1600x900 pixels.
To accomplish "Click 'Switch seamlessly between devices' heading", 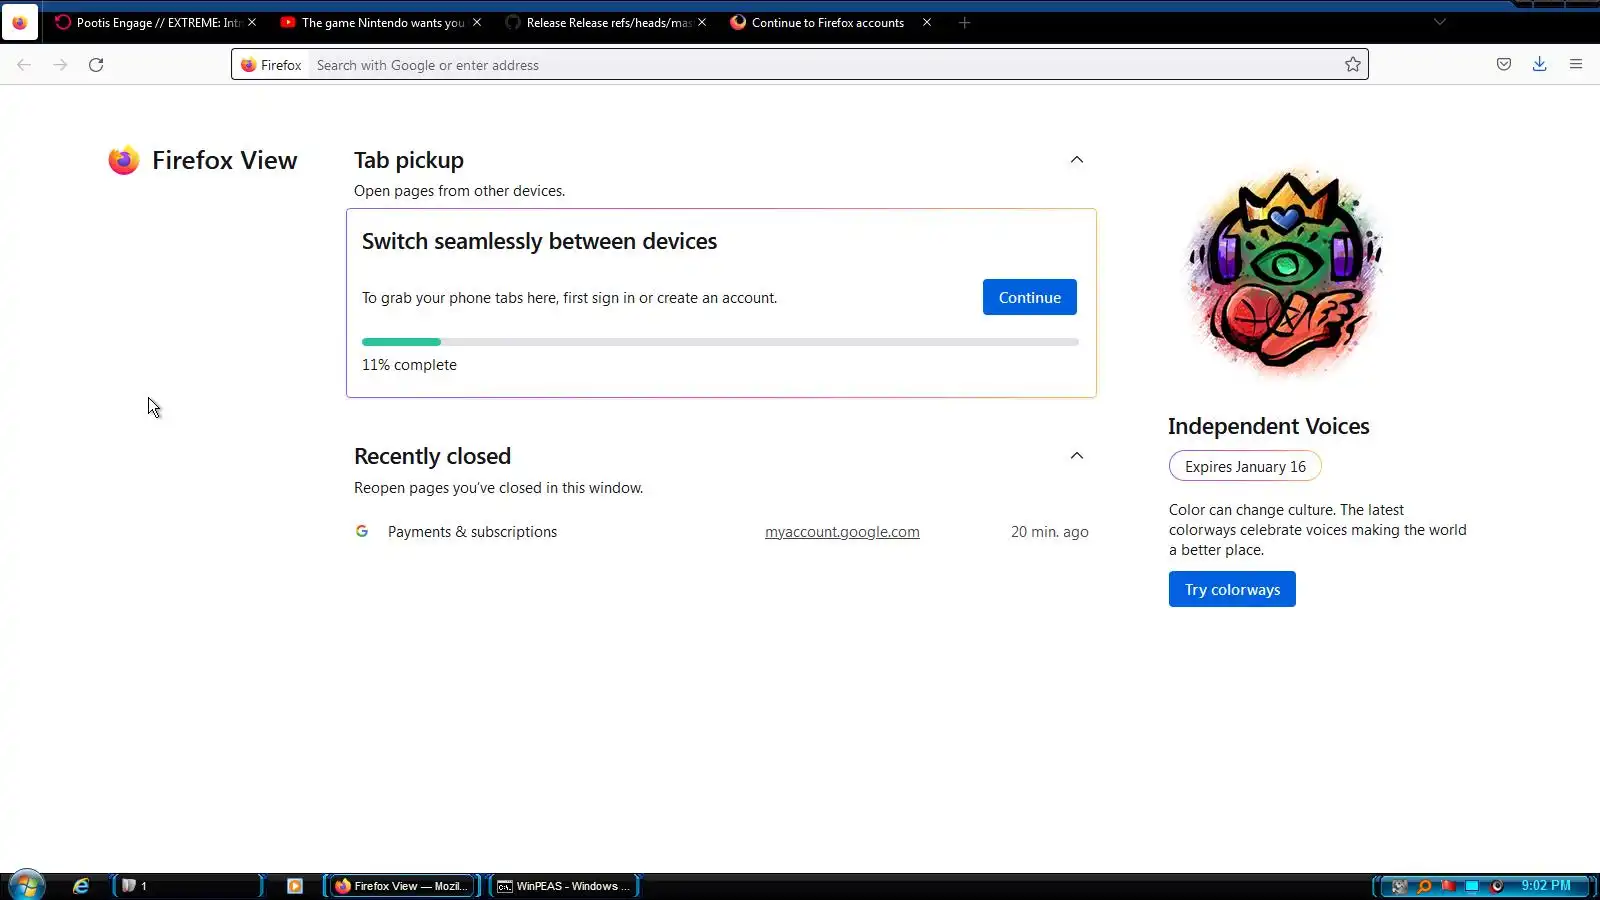I will pyautogui.click(x=539, y=241).
